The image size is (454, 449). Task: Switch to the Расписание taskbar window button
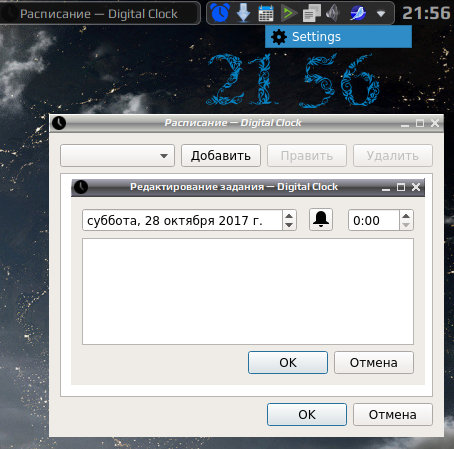99,13
